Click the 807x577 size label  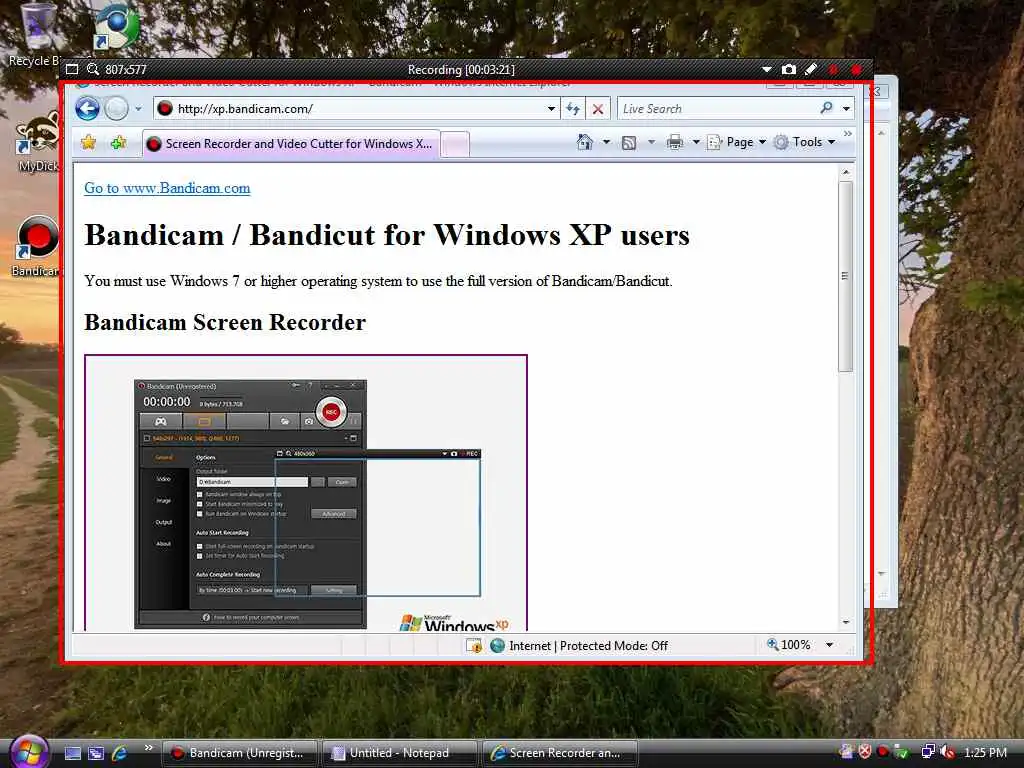tap(126, 69)
